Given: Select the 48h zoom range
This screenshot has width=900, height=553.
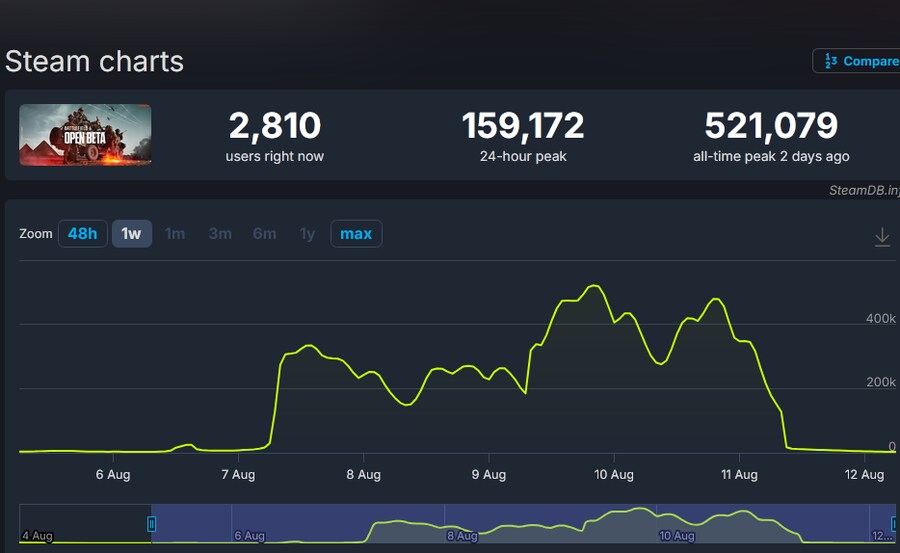Looking at the screenshot, I should (x=83, y=234).
